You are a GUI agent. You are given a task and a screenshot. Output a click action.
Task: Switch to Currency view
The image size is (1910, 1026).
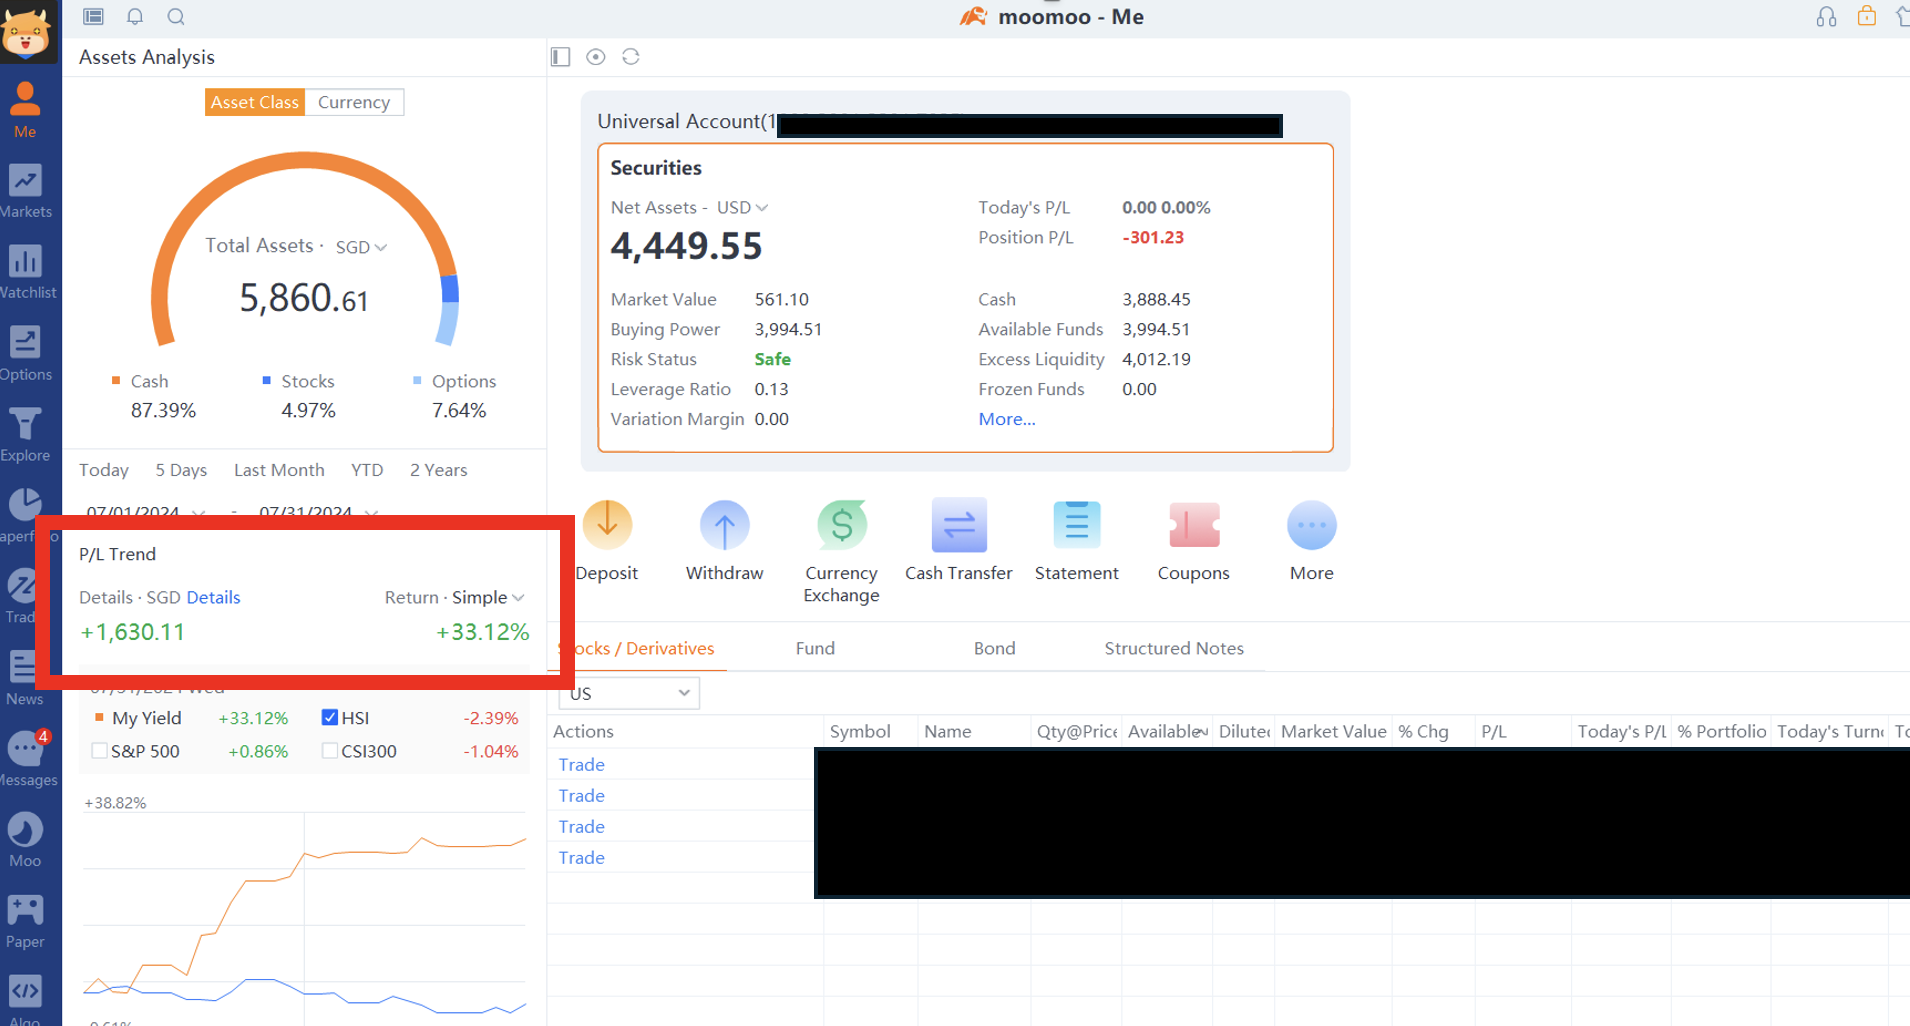point(354,102)
